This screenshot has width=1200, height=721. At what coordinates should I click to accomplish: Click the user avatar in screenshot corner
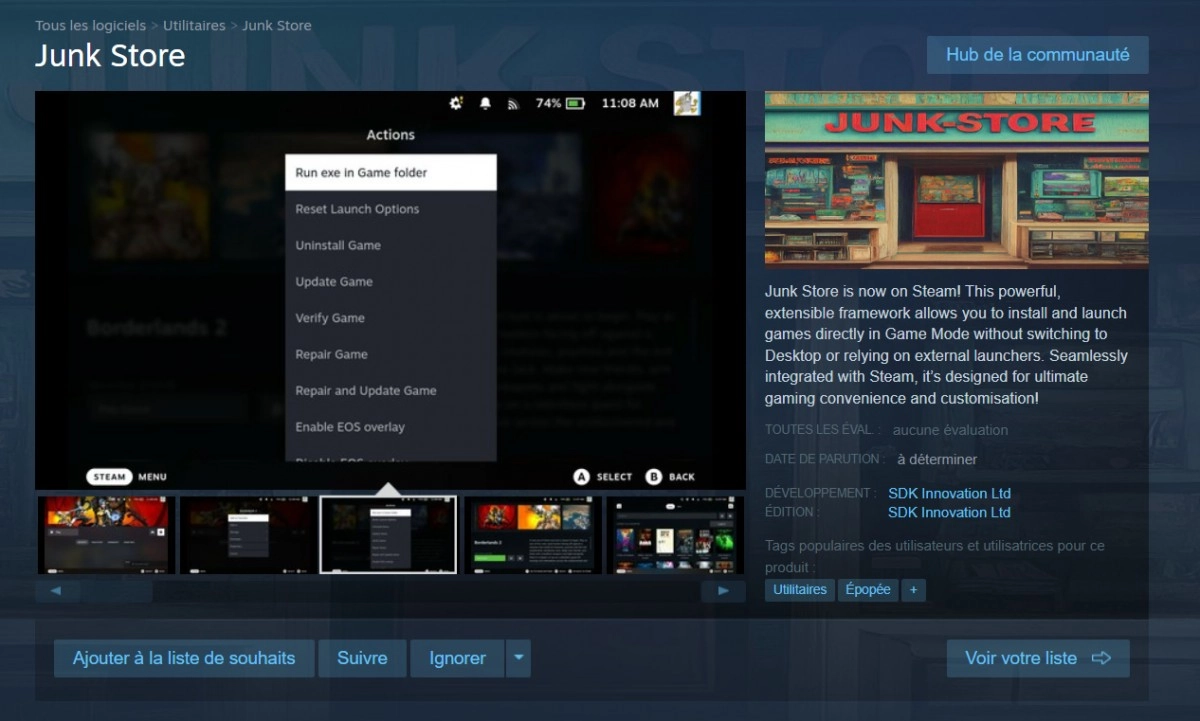[x=687, y=103]
